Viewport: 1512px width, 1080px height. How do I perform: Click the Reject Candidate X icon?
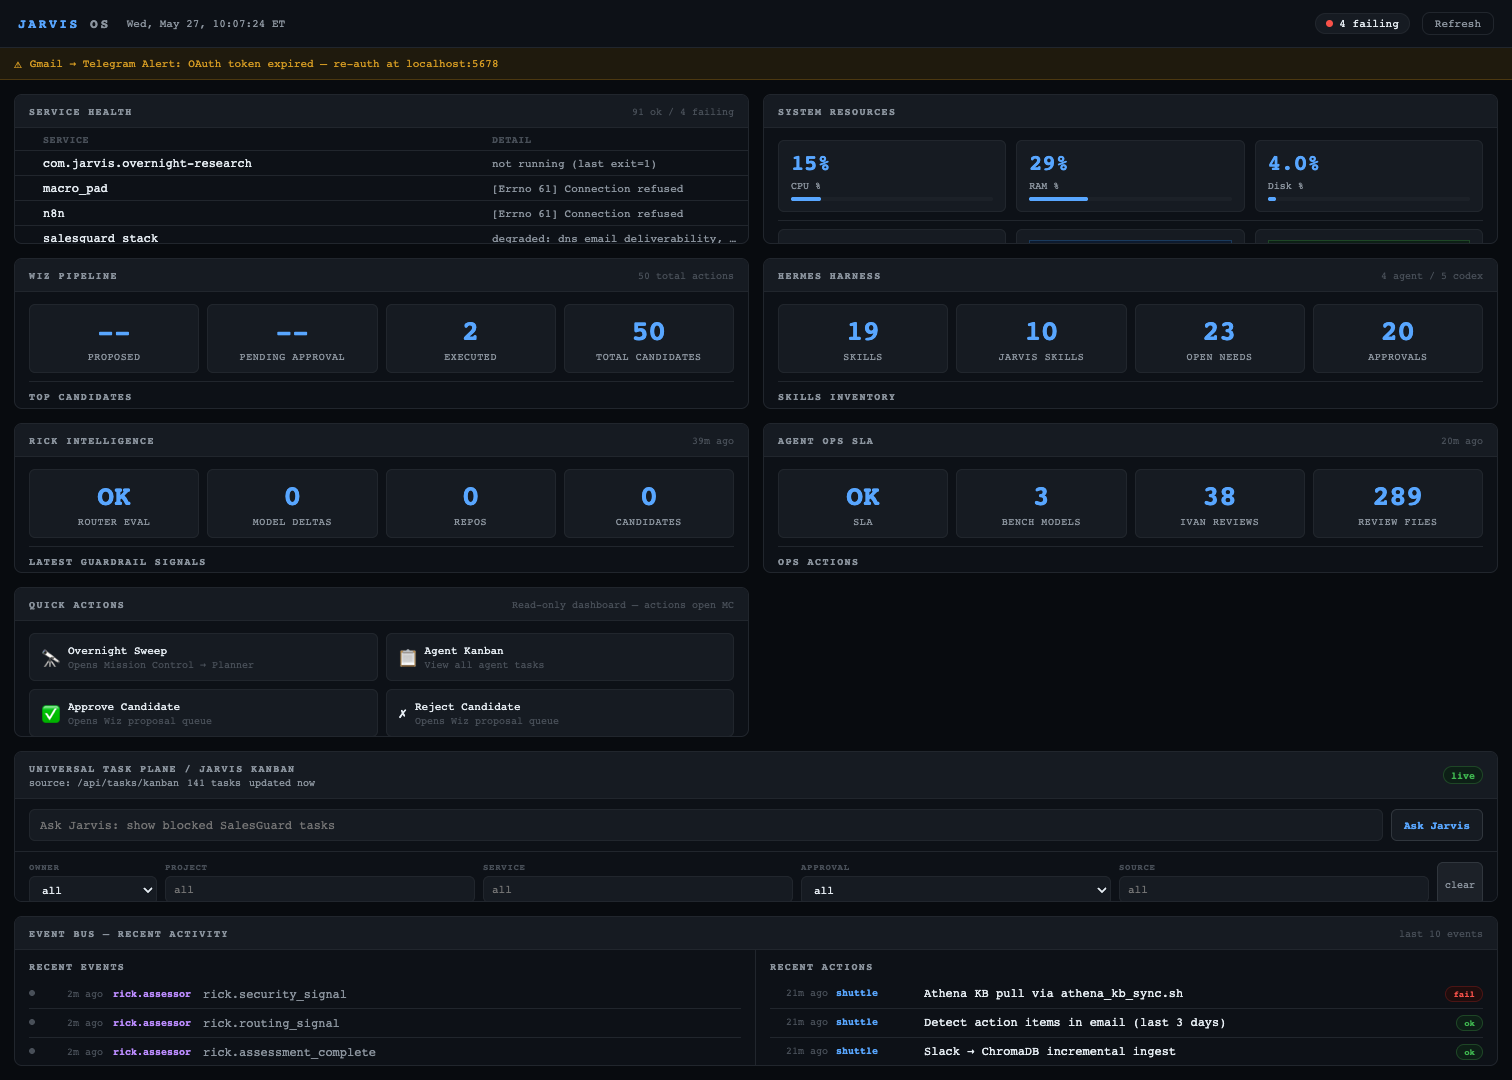[x=403, y=714]
